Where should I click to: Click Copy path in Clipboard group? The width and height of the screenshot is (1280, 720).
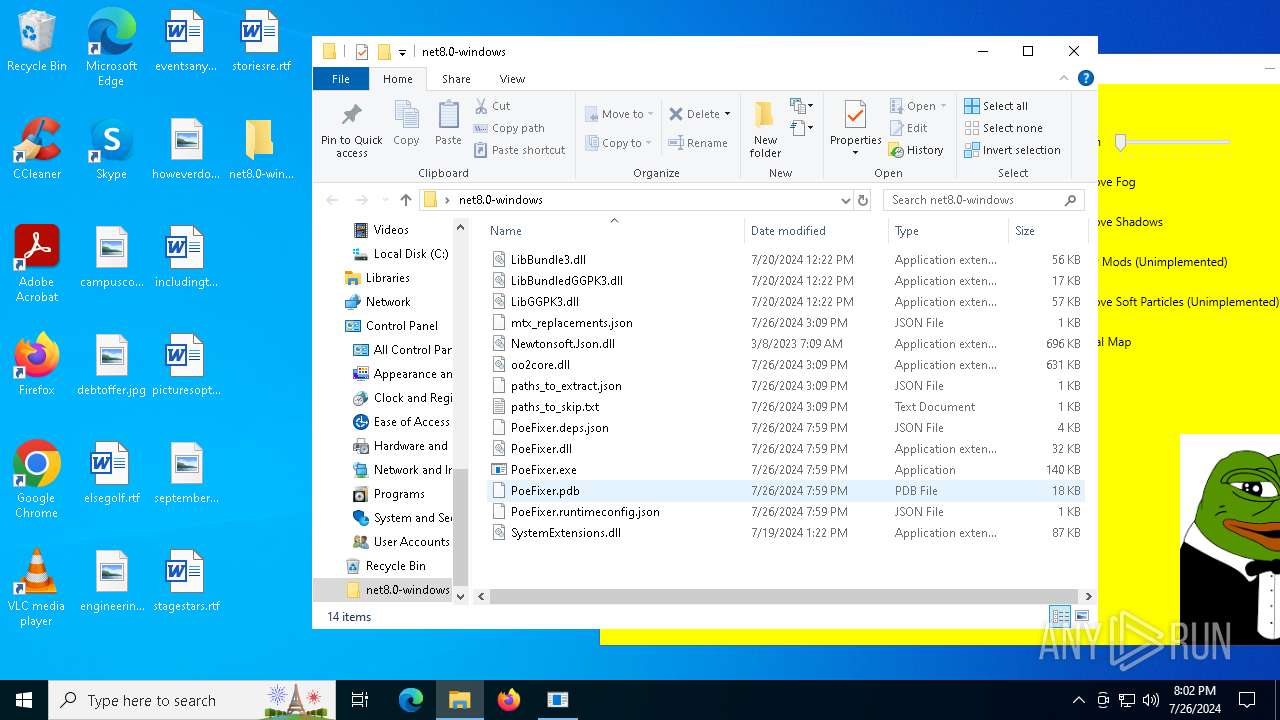pyautogui.click(x=509, y=128)
